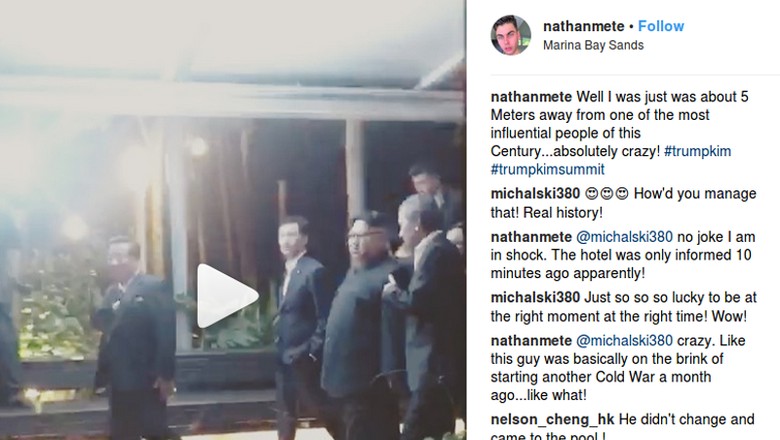Open nathanmete profile avatar
The width and height of the screenshot is (780, 440).
coord(510,35)
